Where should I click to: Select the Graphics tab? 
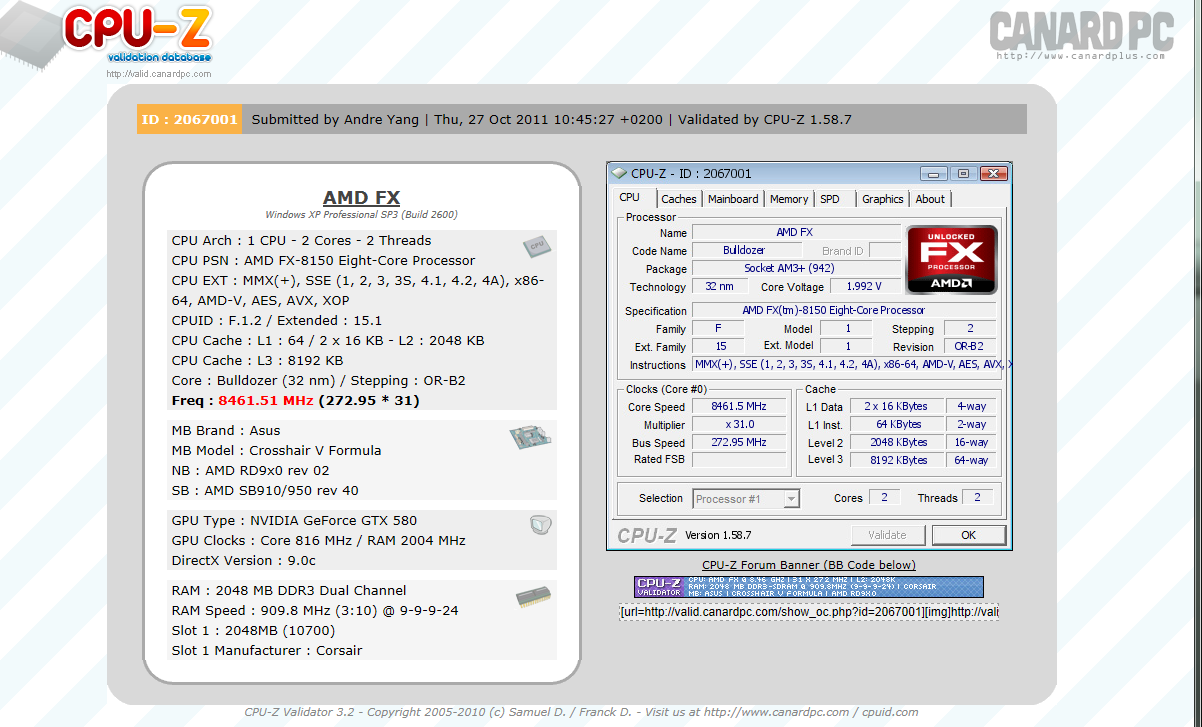pos(883,199)
